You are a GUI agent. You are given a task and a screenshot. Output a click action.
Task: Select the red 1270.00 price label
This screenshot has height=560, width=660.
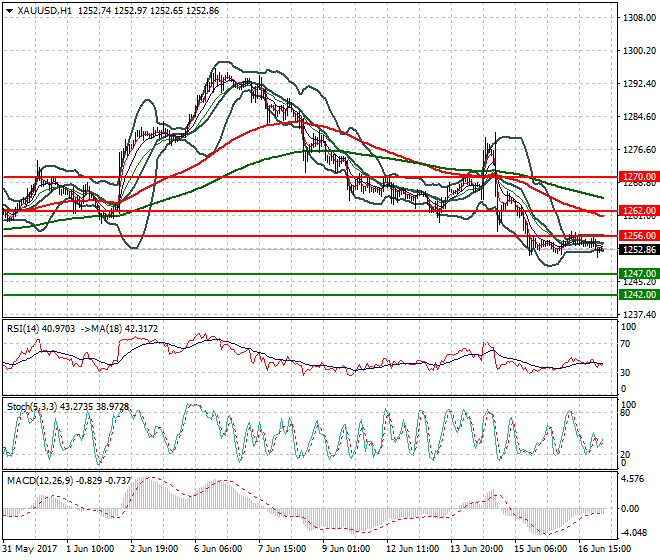pos(638,176)
